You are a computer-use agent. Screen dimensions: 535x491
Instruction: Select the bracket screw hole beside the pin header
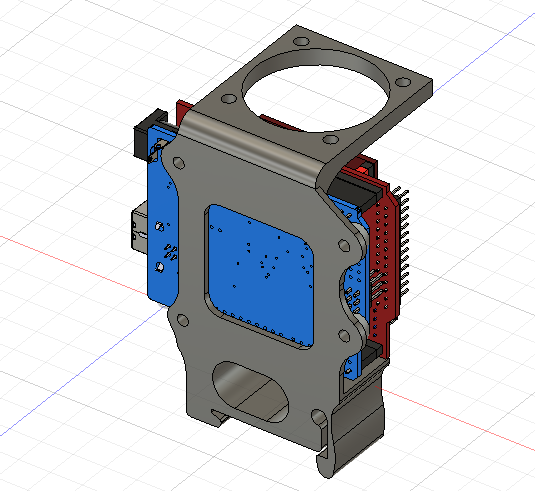pos(344,245)
